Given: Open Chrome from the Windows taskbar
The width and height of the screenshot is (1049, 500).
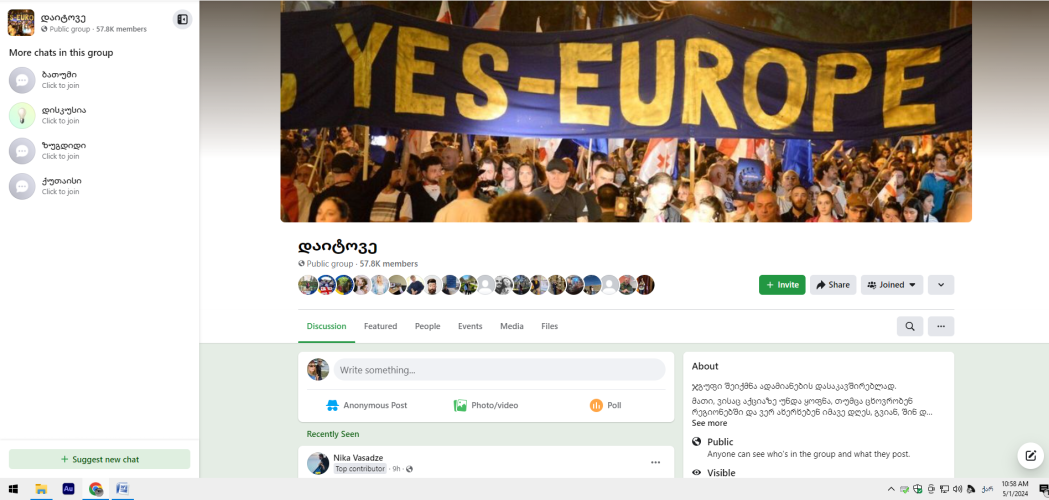Looking at the screenshot, I should click(x=96, y=489).
